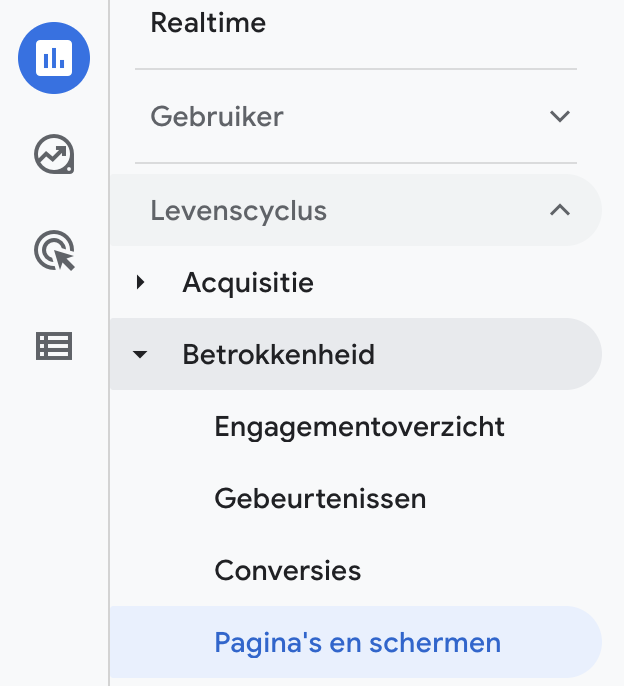Open the Realtime report
The width and height of the screenshot is (624, 686).
208,23
